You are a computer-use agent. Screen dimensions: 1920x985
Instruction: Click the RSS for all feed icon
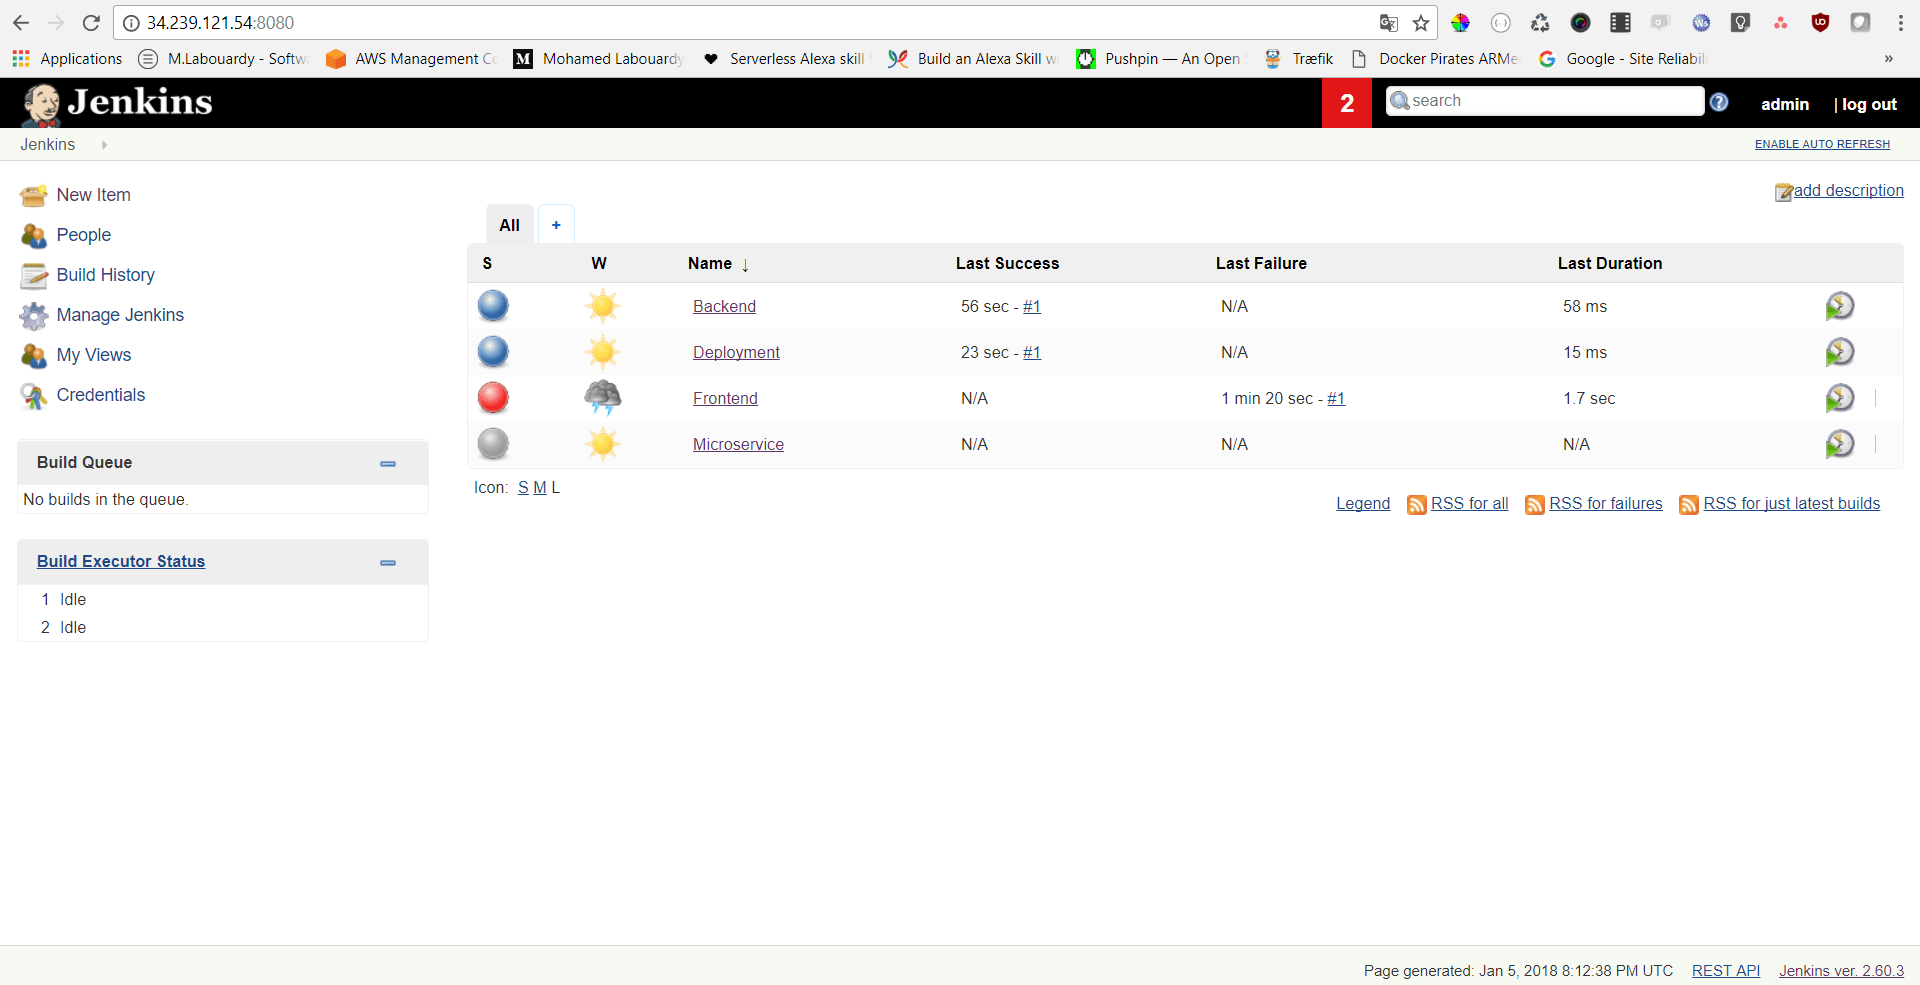point(1416,505)
